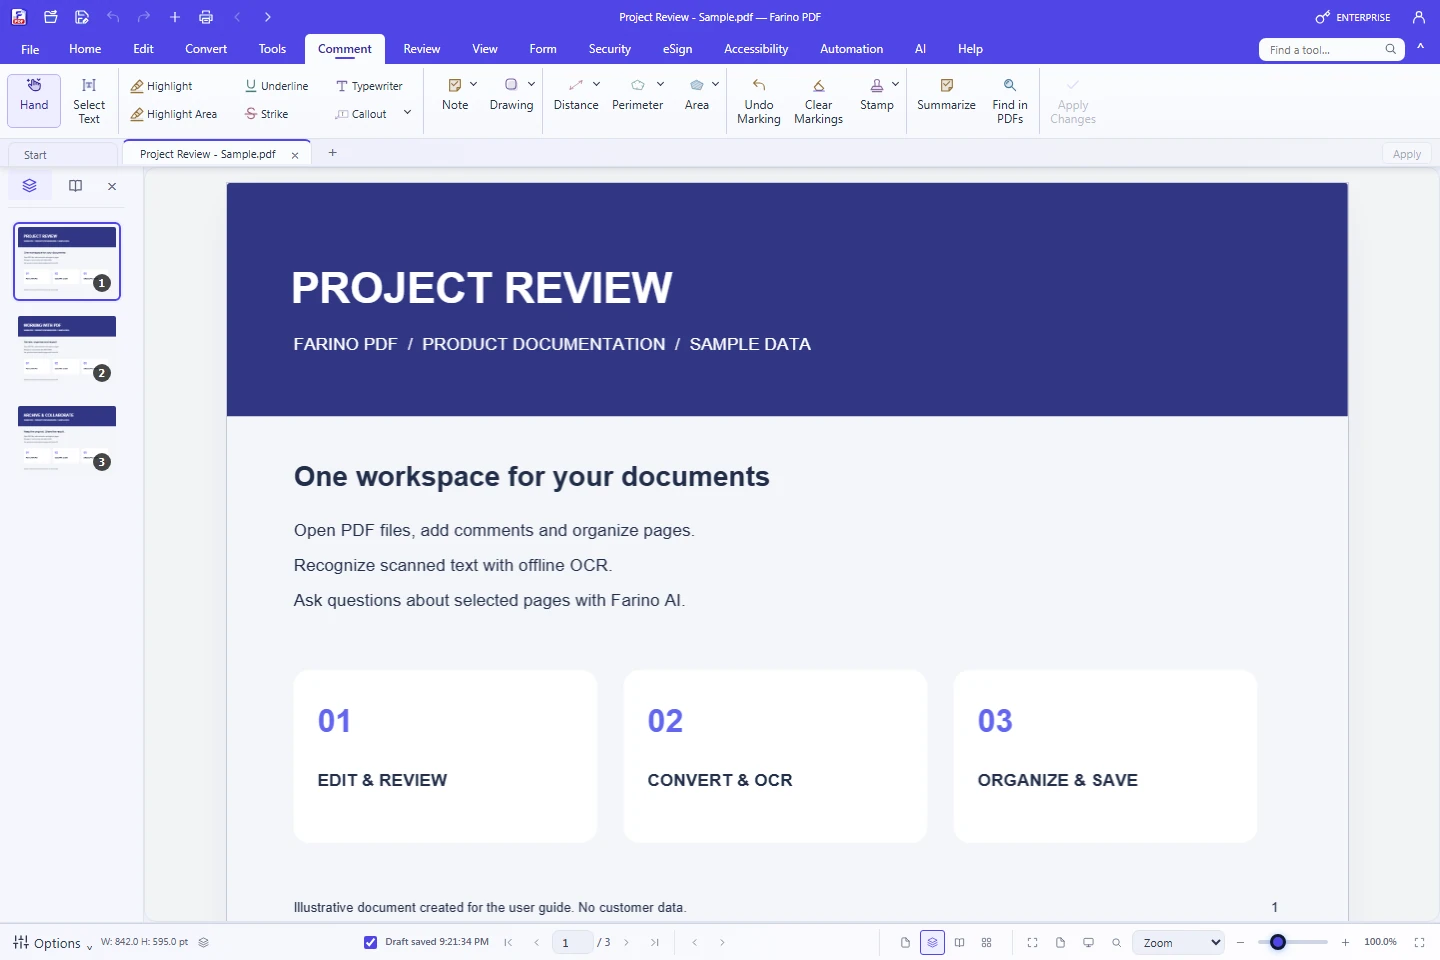Click the Summarize tool
This screenshot has width=1440, height=960.
(x=946, y=94)
